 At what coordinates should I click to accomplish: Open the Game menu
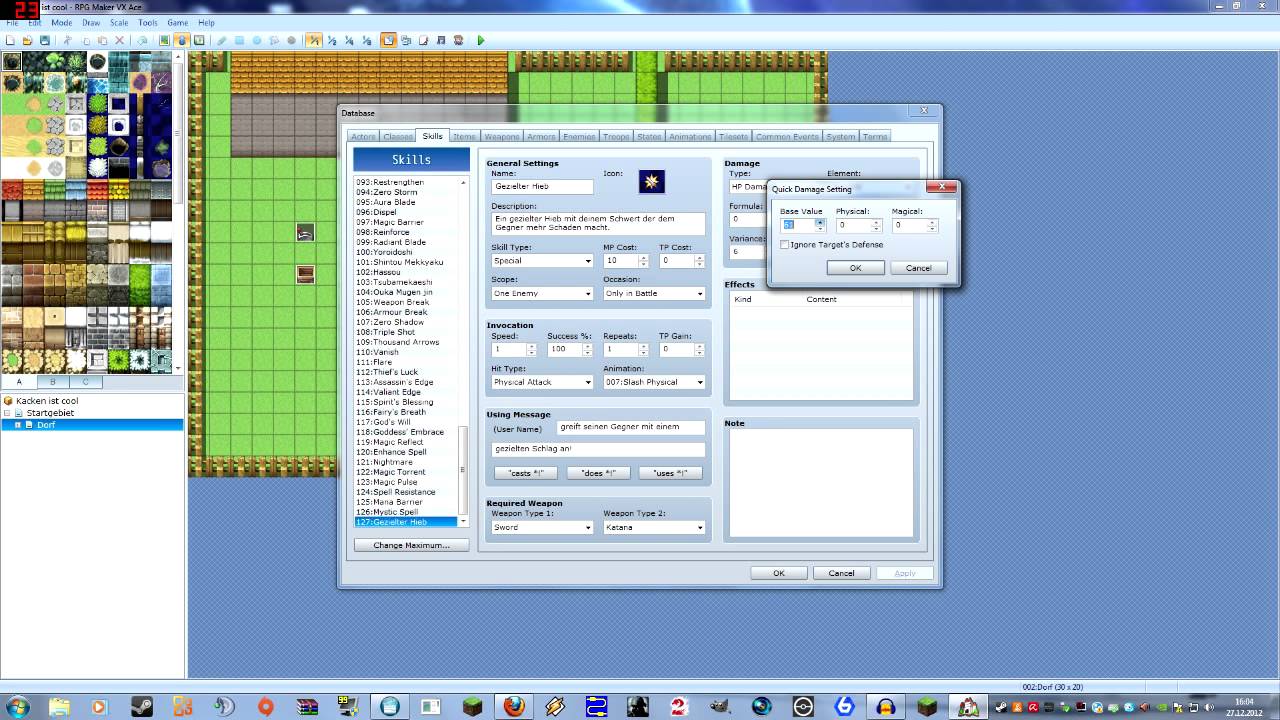coord(177,22)
